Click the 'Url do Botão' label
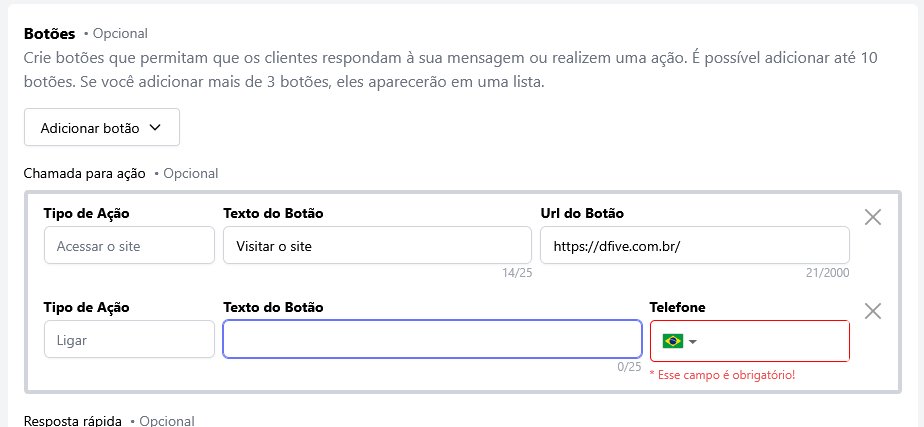Viewport: 924px width, 427px height. 583,214
